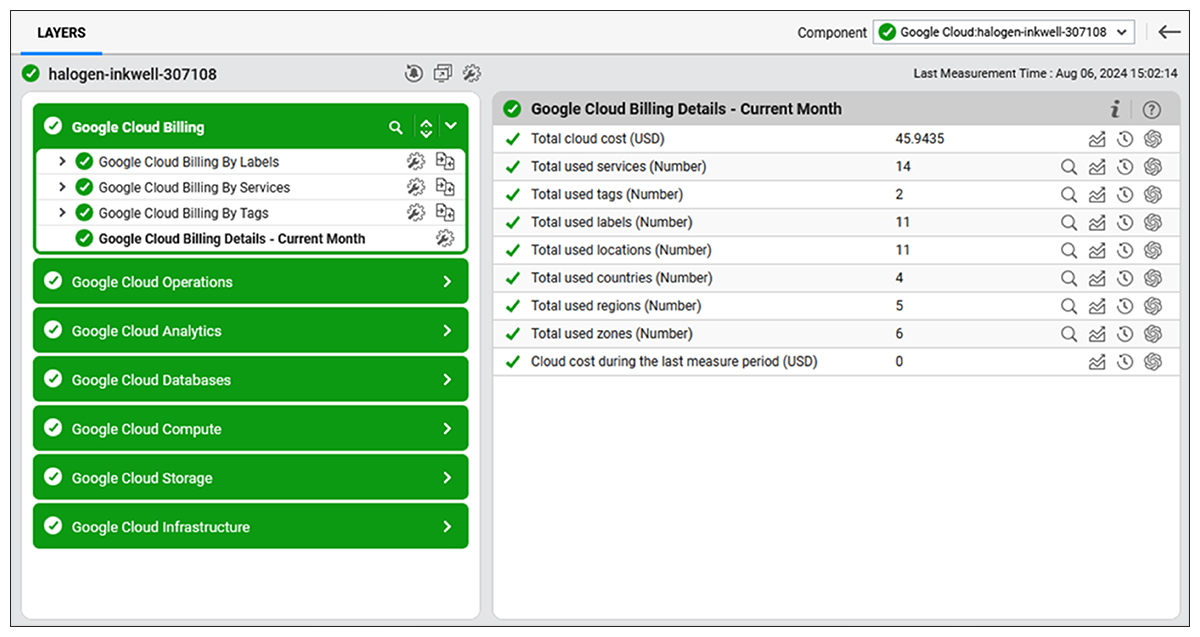Open the graph for Total used services
The width and height of the screenshot is (1200, 637).
tap(1097, 167)
